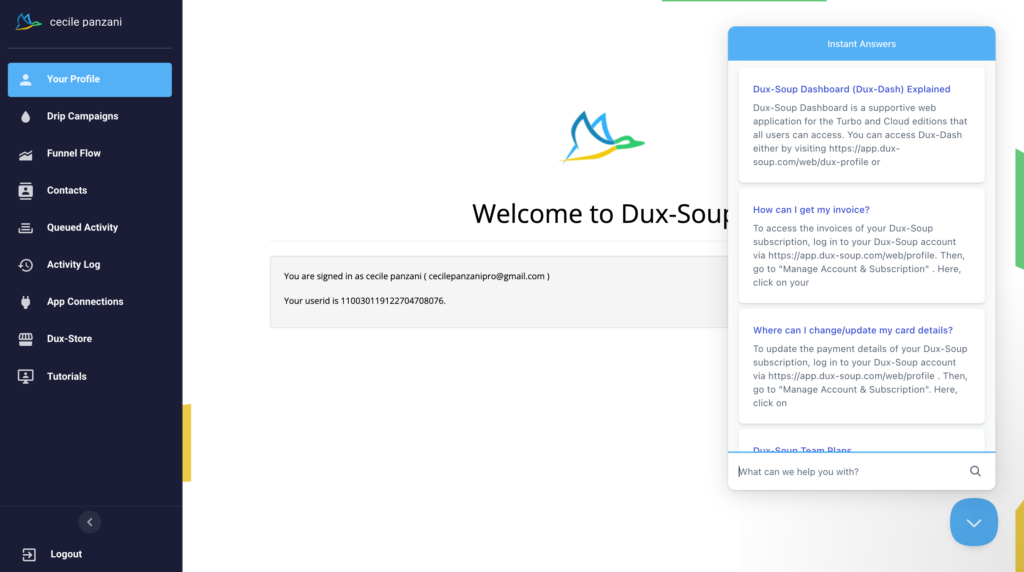Click the Activity Log history icon
1024x572 pixels.
(x=25, y=265)
